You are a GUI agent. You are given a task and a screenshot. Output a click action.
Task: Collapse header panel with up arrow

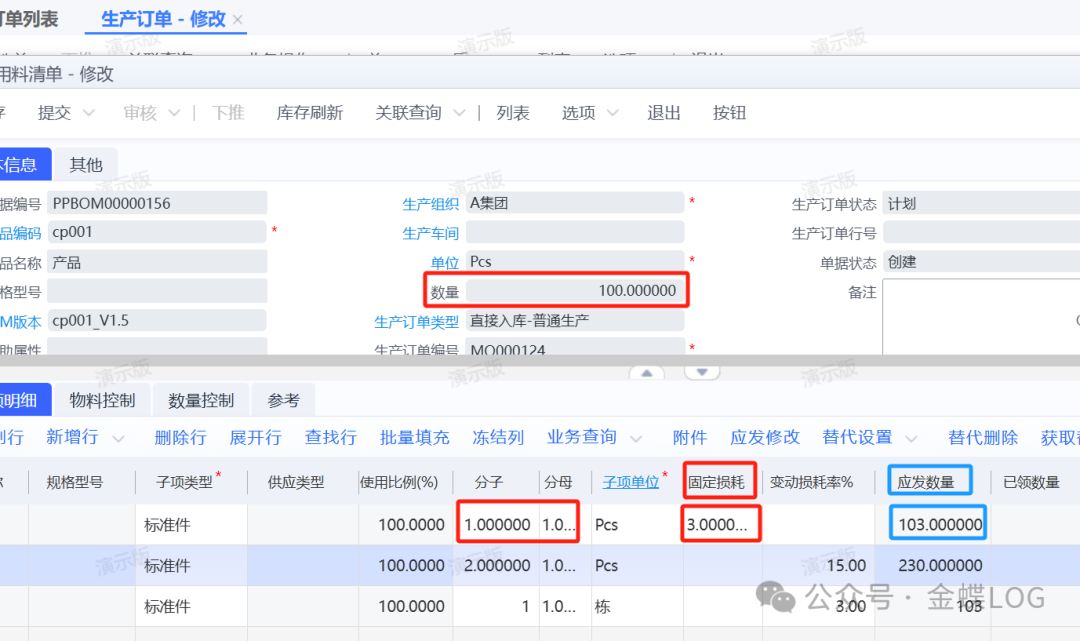[x=646, y=372]
